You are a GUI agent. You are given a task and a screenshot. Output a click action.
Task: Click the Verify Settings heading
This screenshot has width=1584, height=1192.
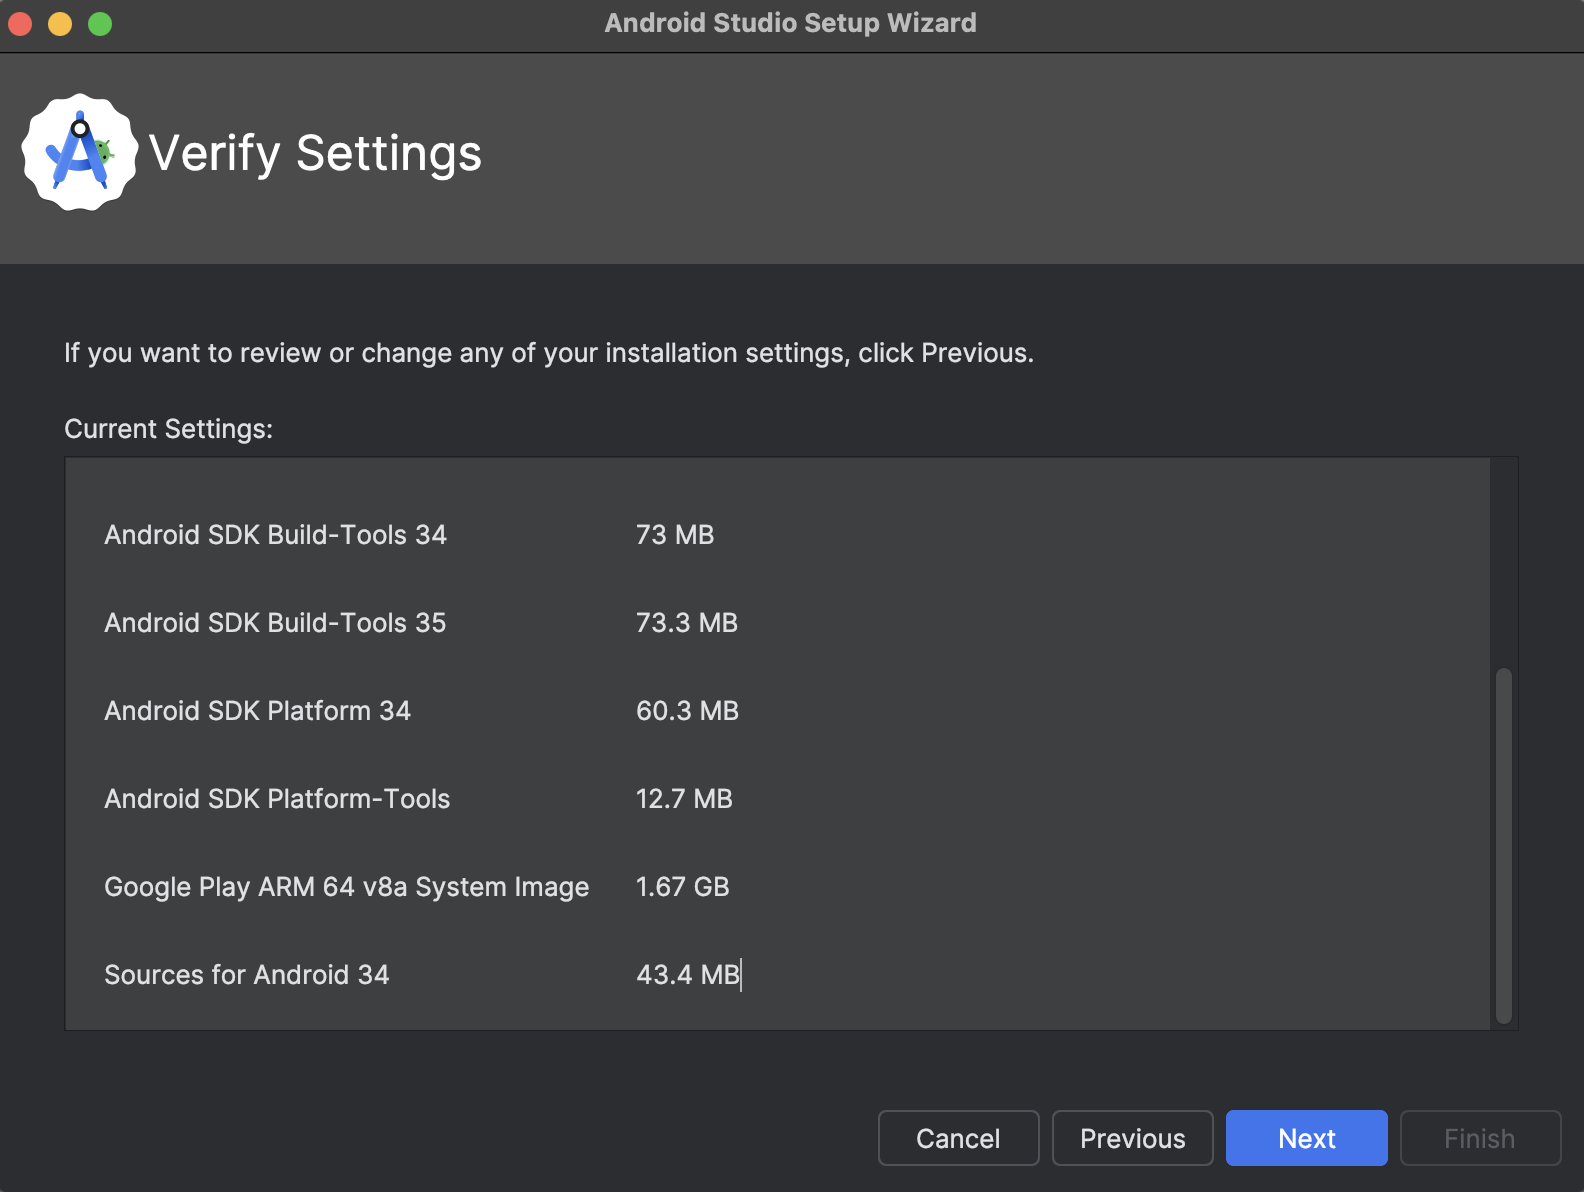tap(315, 154)
